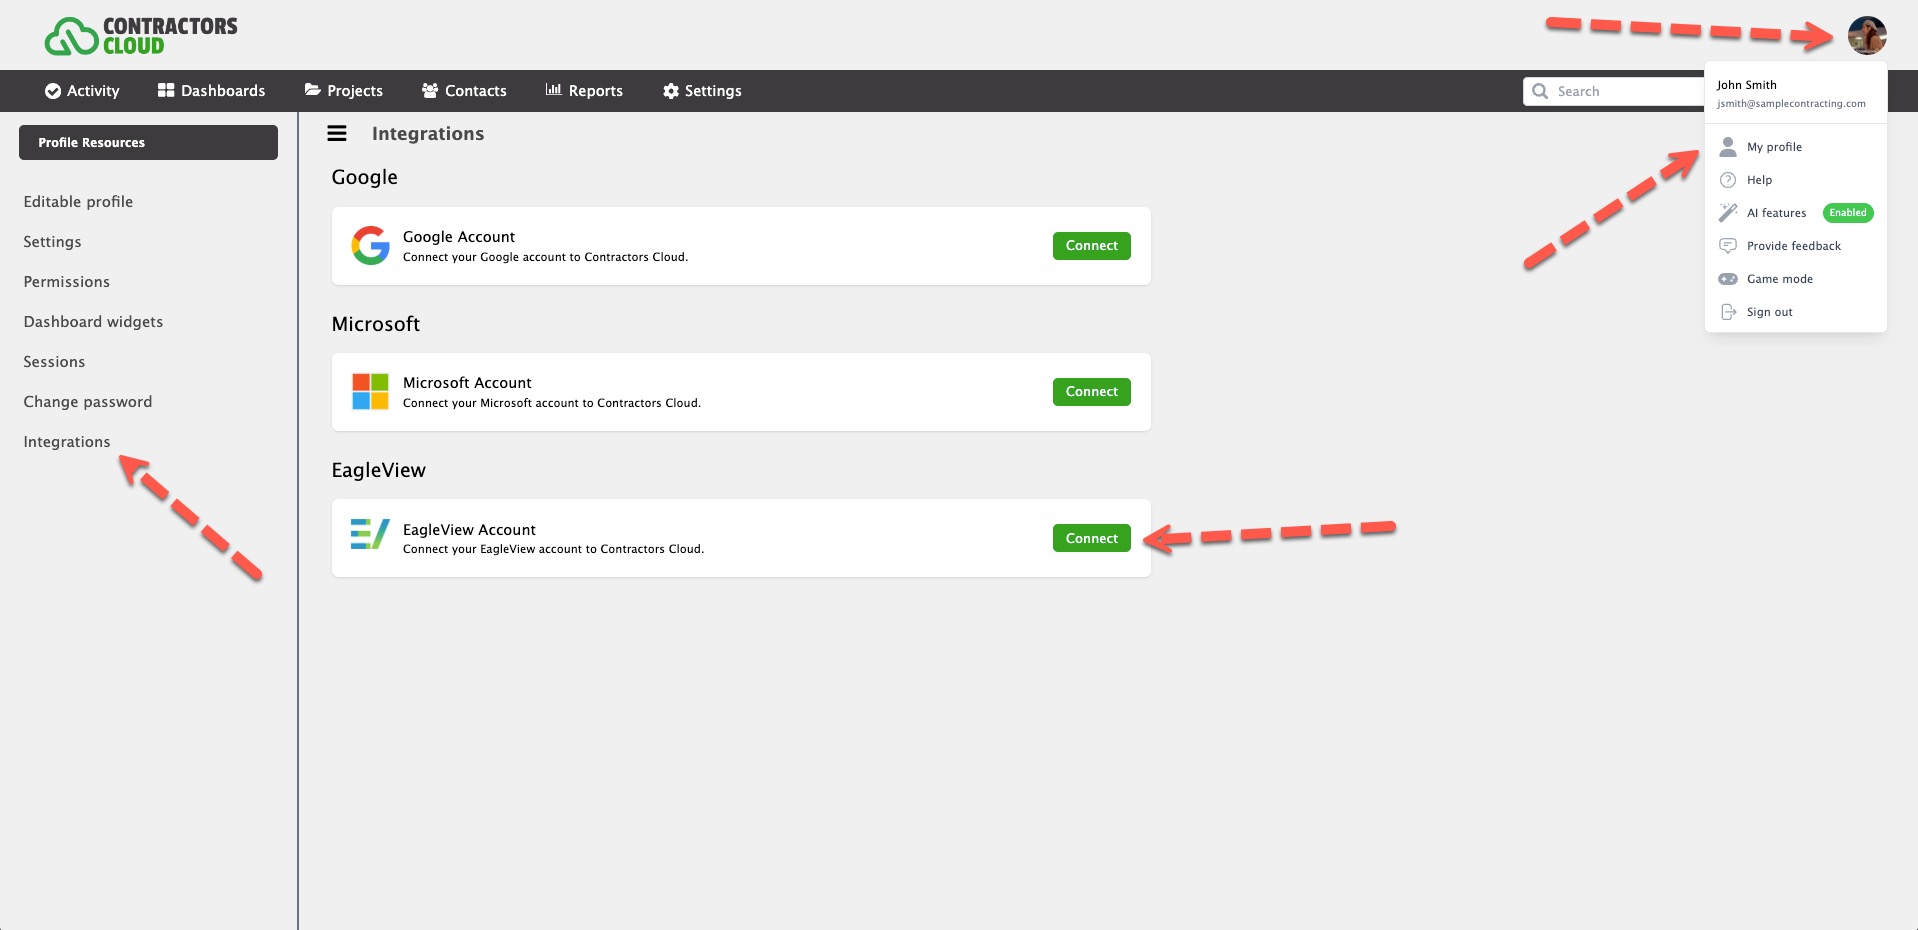Click the Google section heading
The height and width of the screenshot is (930, 1918).
tap(364, 178)
